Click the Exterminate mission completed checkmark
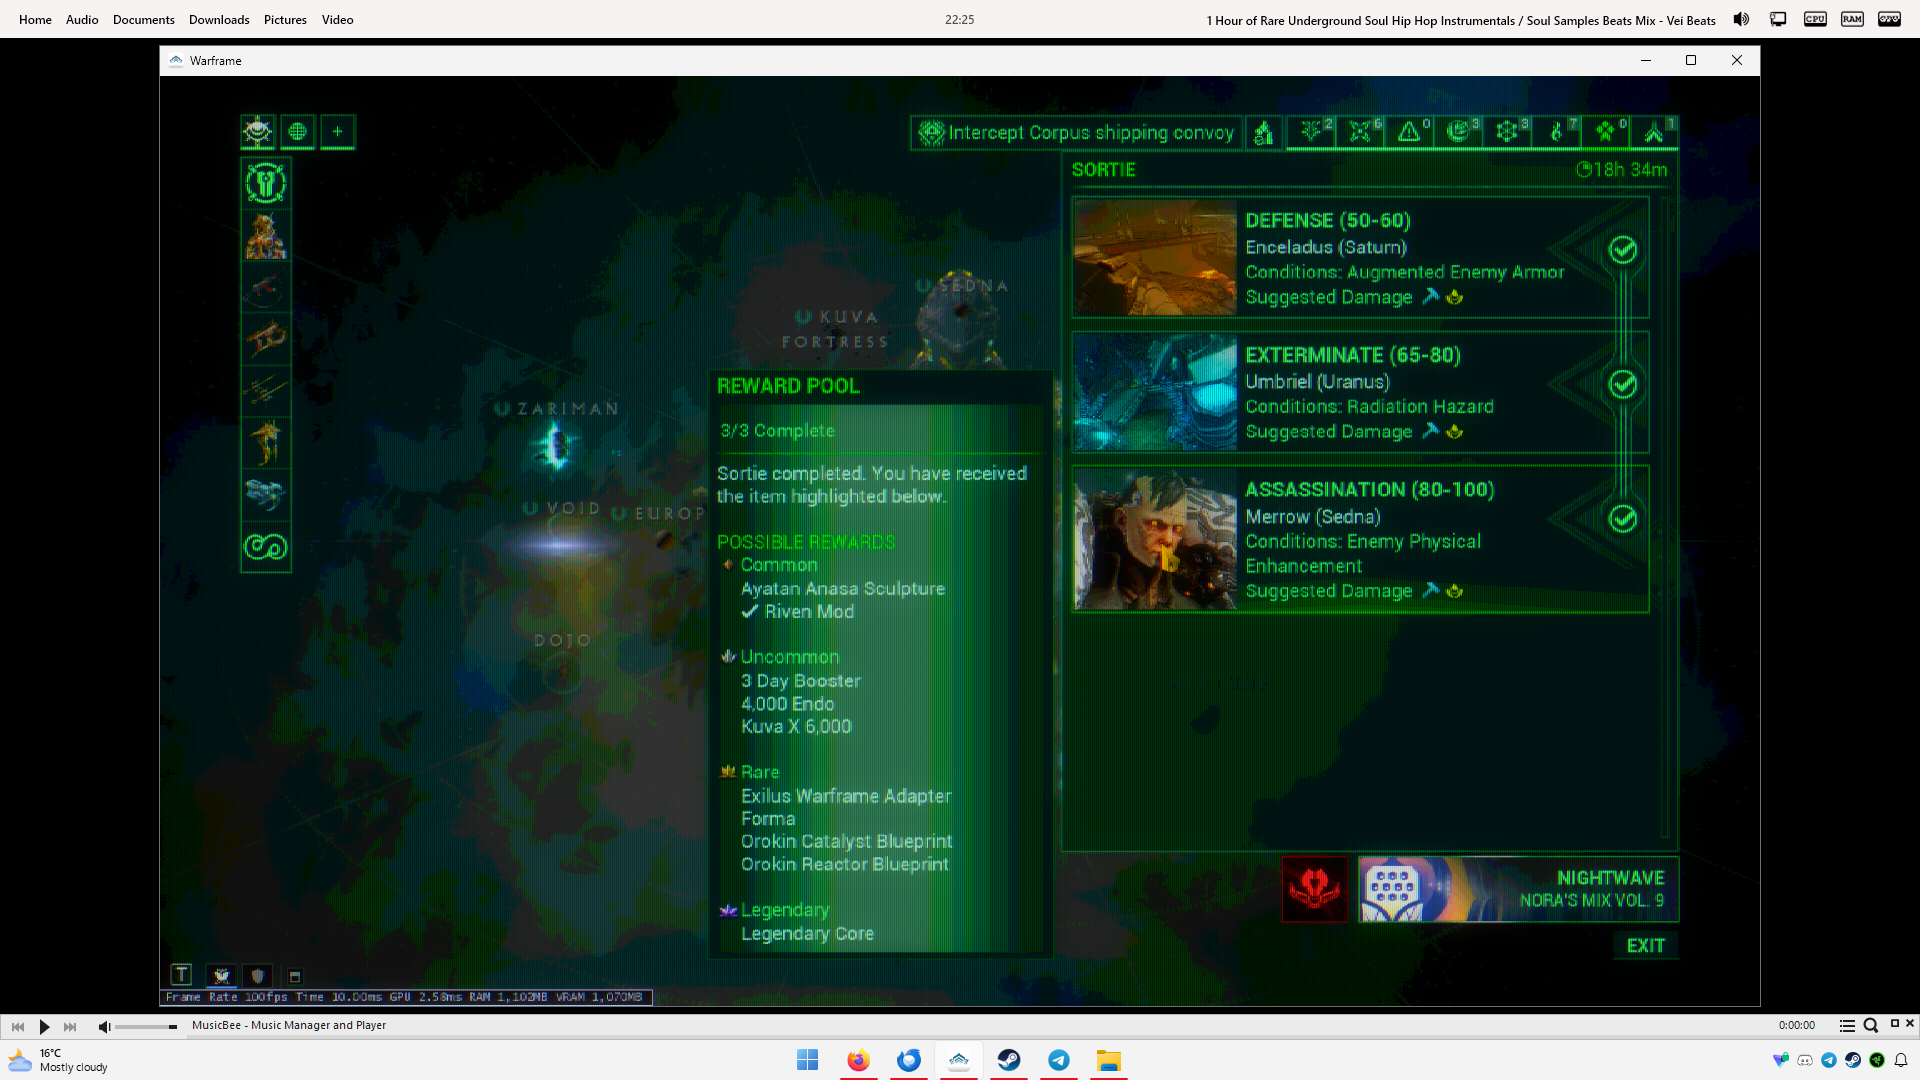Viewport: 1920px width, 1080px height. pos(1622,384)
